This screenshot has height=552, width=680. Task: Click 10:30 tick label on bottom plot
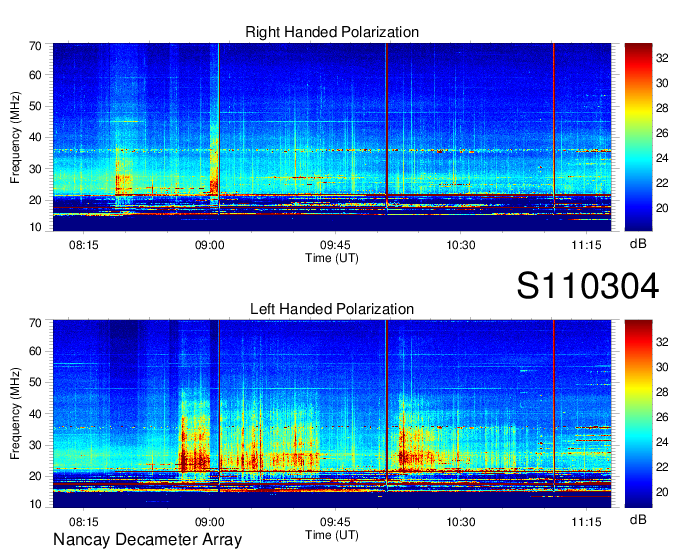[461, 522]
